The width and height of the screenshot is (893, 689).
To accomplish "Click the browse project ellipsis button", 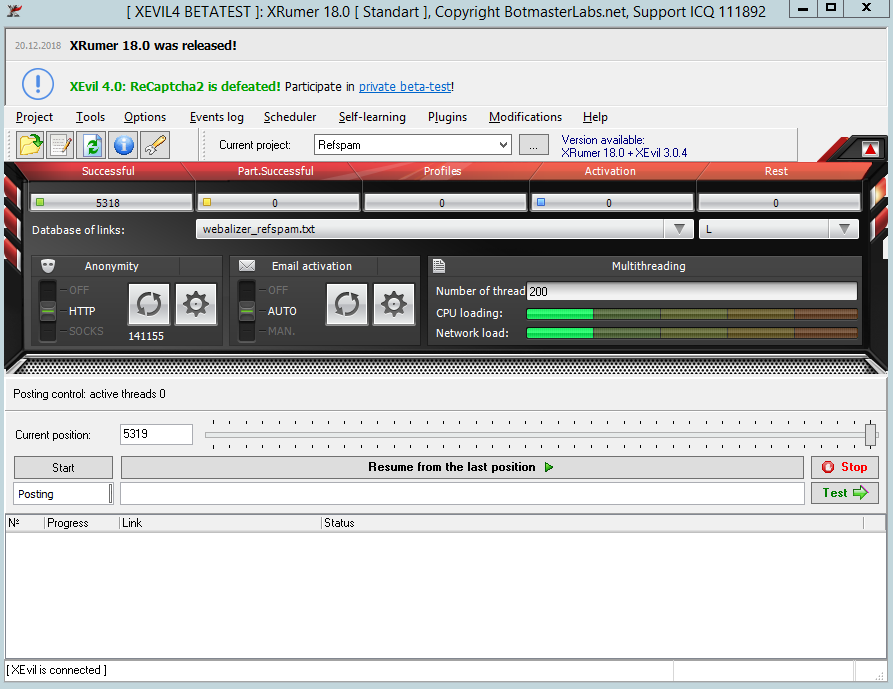I will (x=534, y=145).
